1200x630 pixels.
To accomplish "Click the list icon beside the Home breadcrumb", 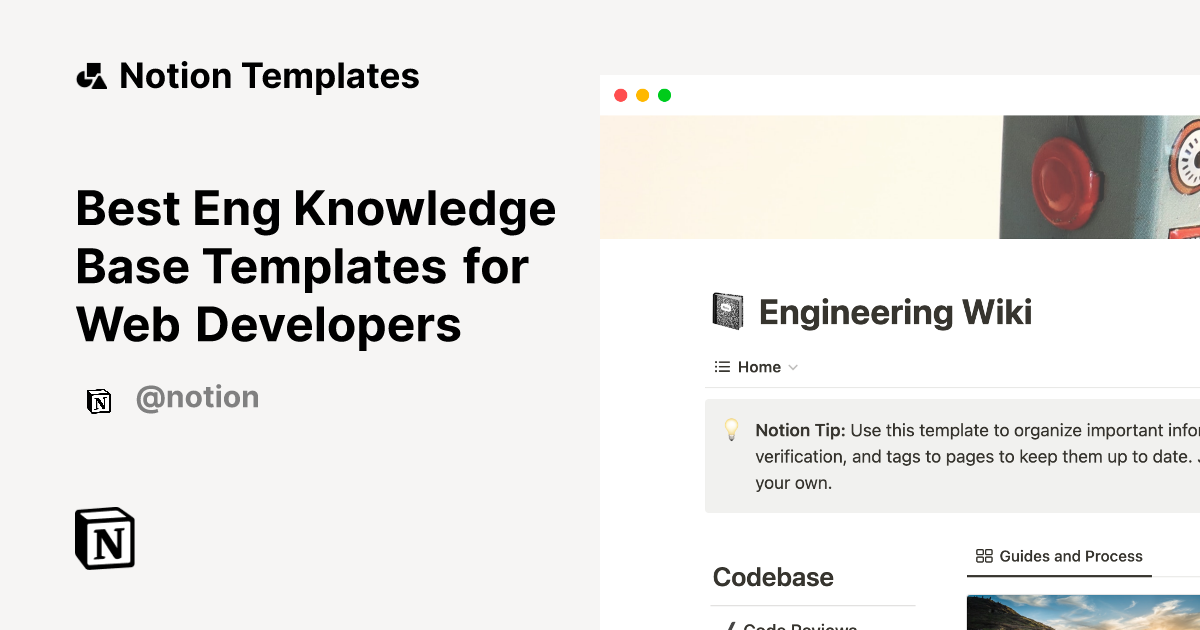I will click(x=720, y=367).
